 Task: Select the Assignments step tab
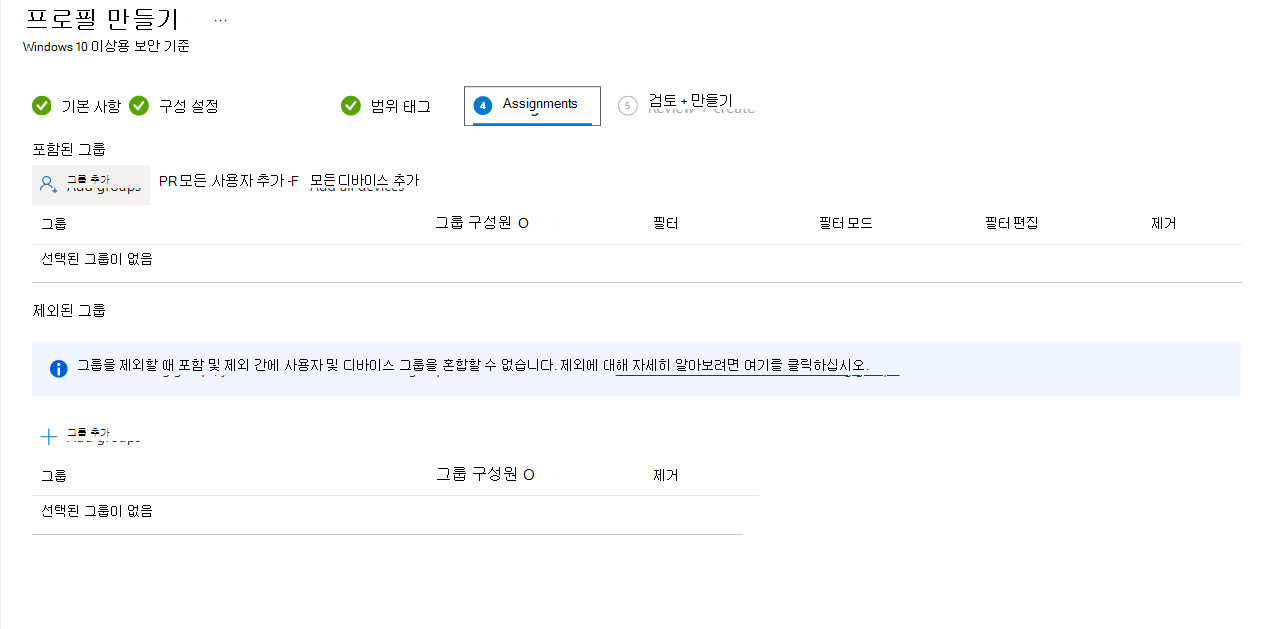pyautogui.click(x=532, y=105)
